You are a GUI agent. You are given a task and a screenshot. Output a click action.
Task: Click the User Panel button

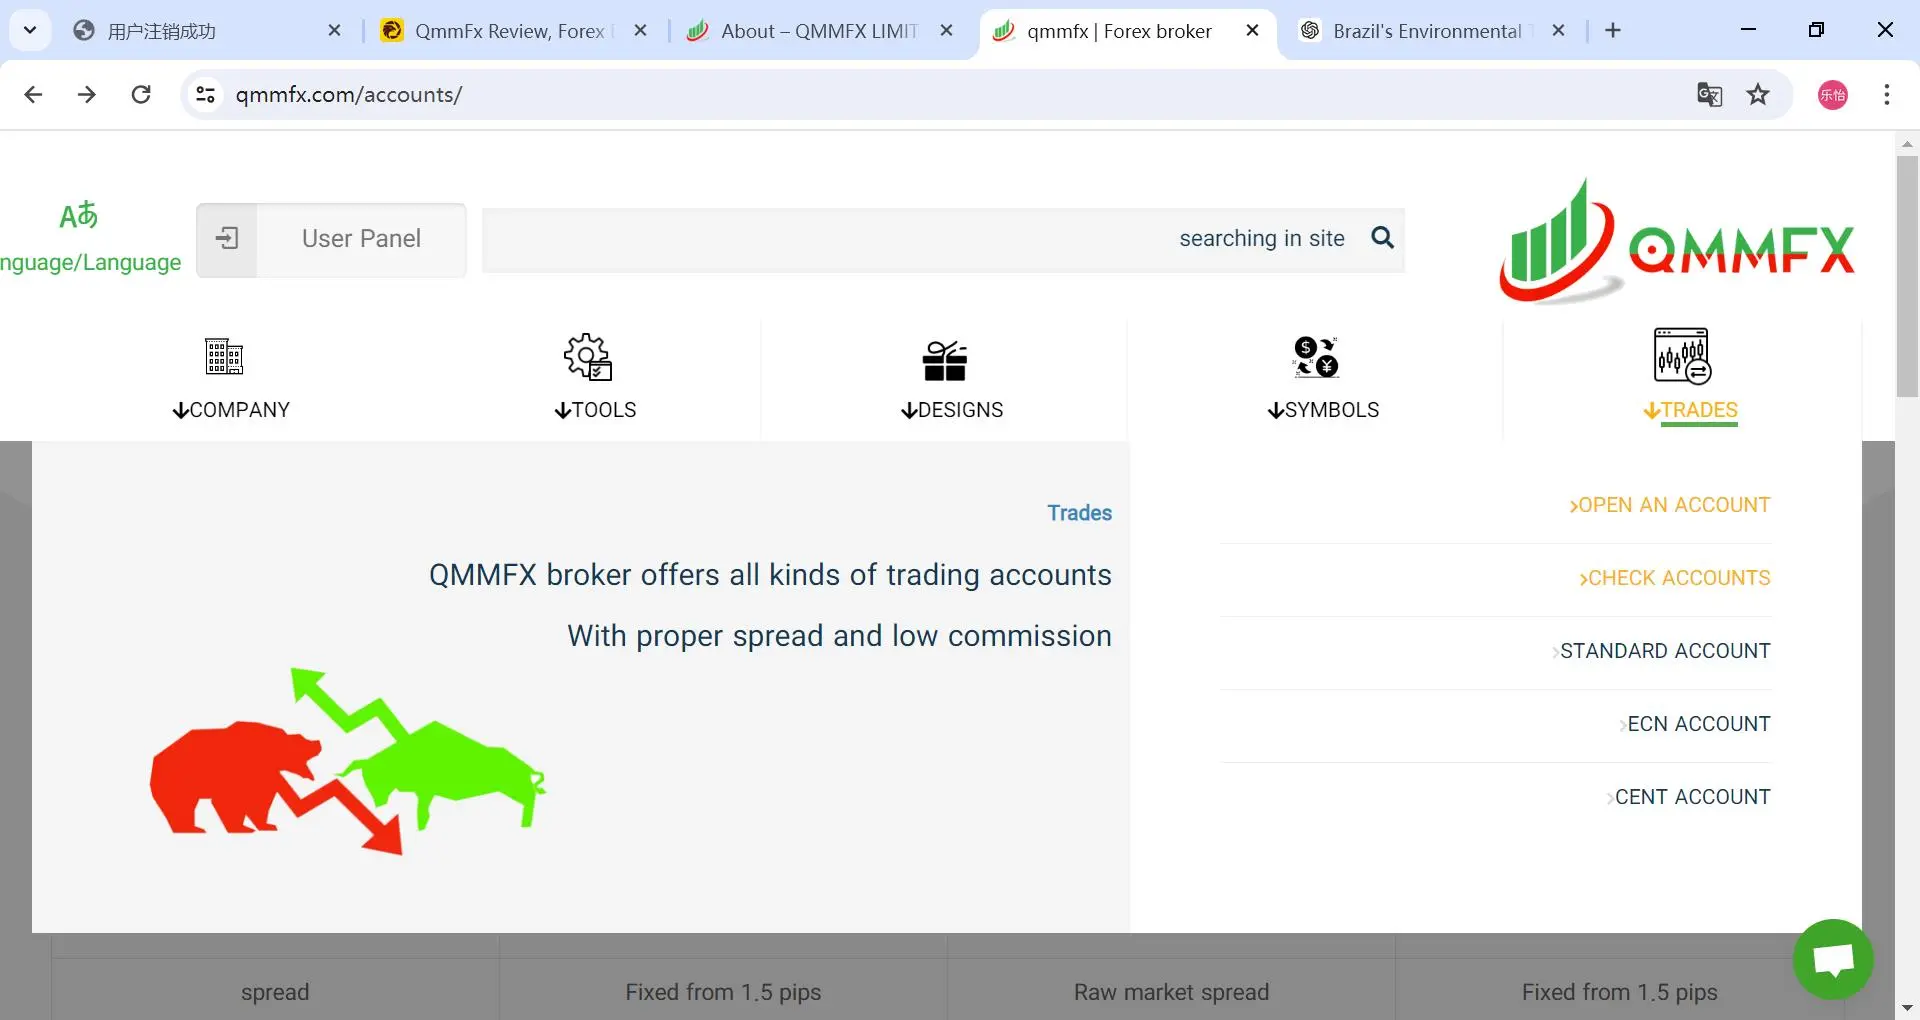(332, 239)
